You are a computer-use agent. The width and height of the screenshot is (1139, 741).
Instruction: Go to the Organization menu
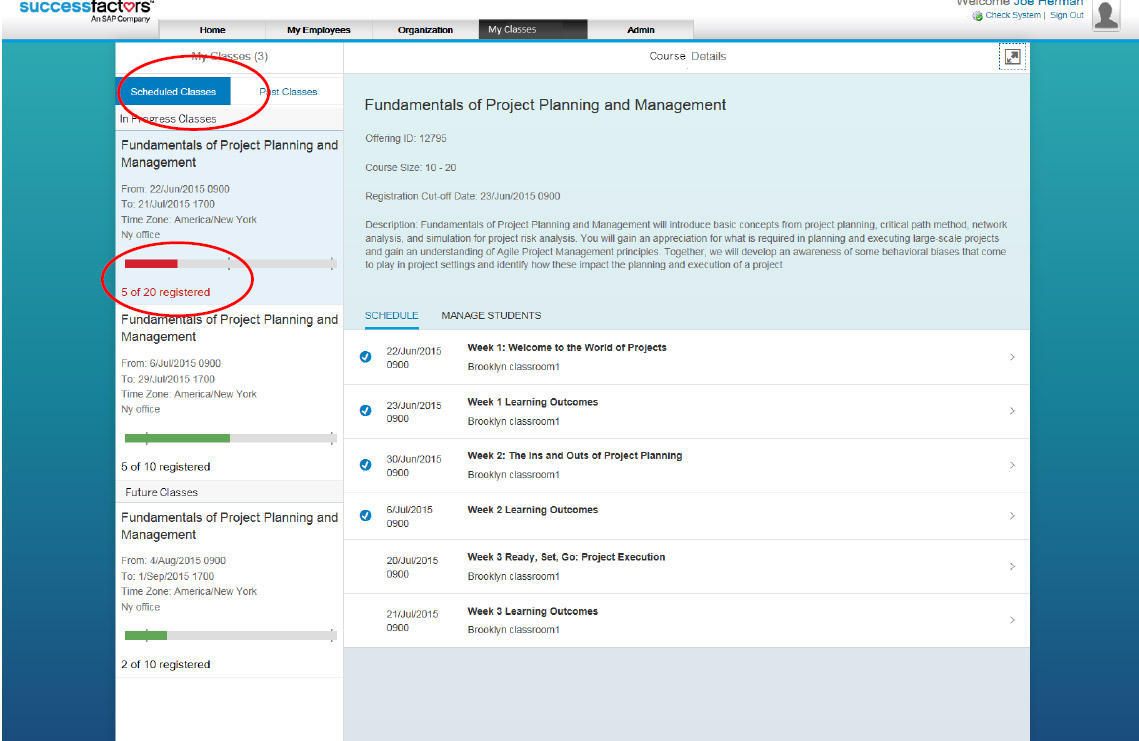coord(425,30)
